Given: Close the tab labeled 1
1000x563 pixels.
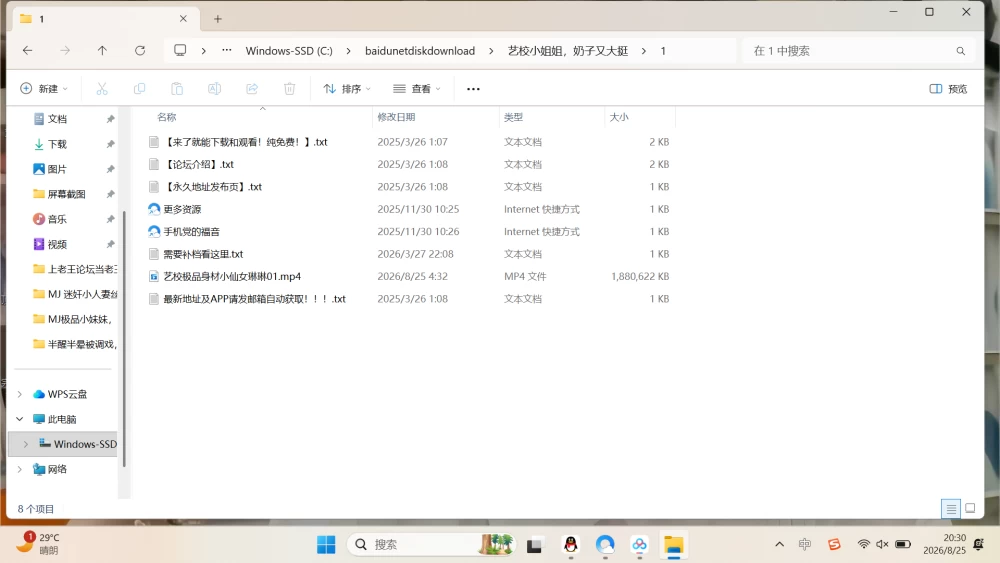Looking at the screenshot, I should tap(183, 18).
